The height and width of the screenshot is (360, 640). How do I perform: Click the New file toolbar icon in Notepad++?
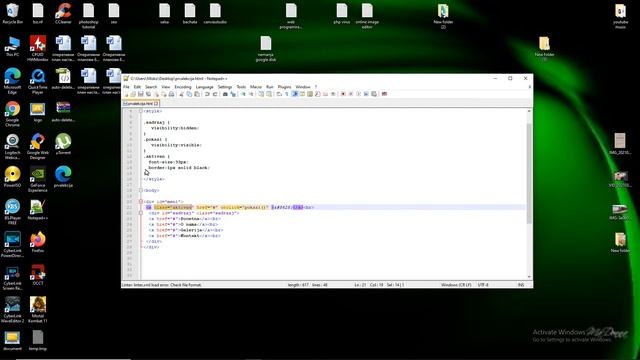click(126, 94)
